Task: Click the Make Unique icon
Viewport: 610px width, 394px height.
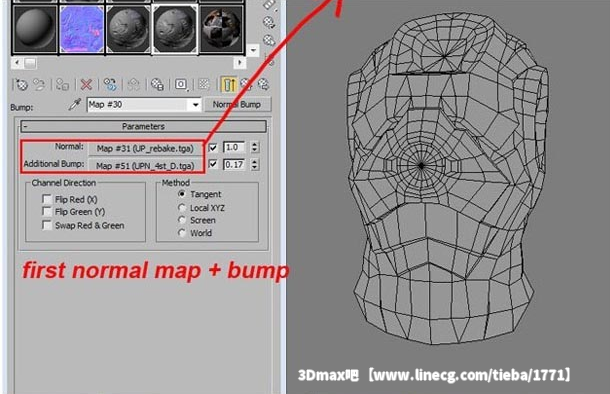Action: tap(133, 84)
